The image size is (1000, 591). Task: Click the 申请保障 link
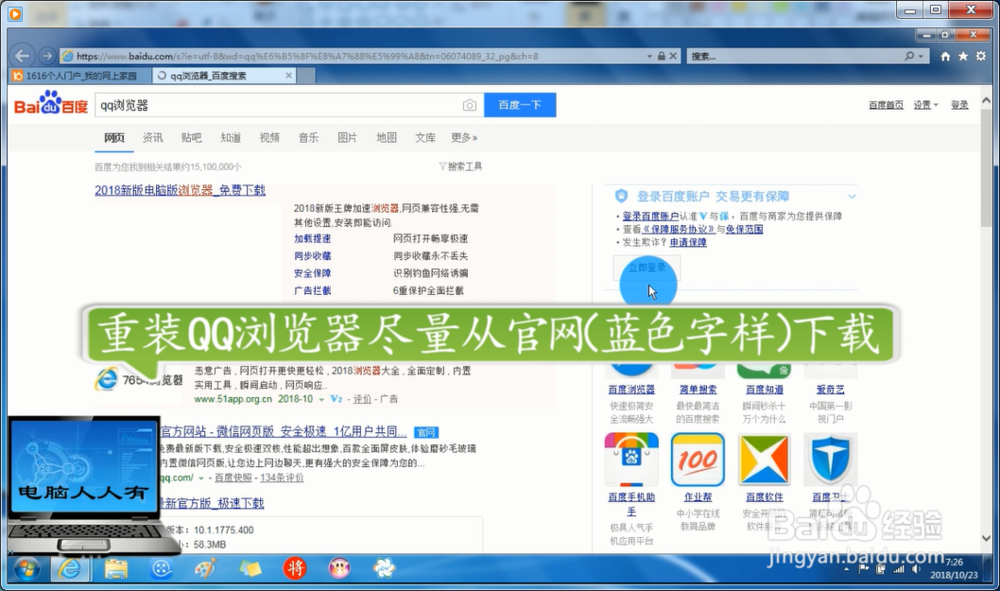tap(688, 242)
